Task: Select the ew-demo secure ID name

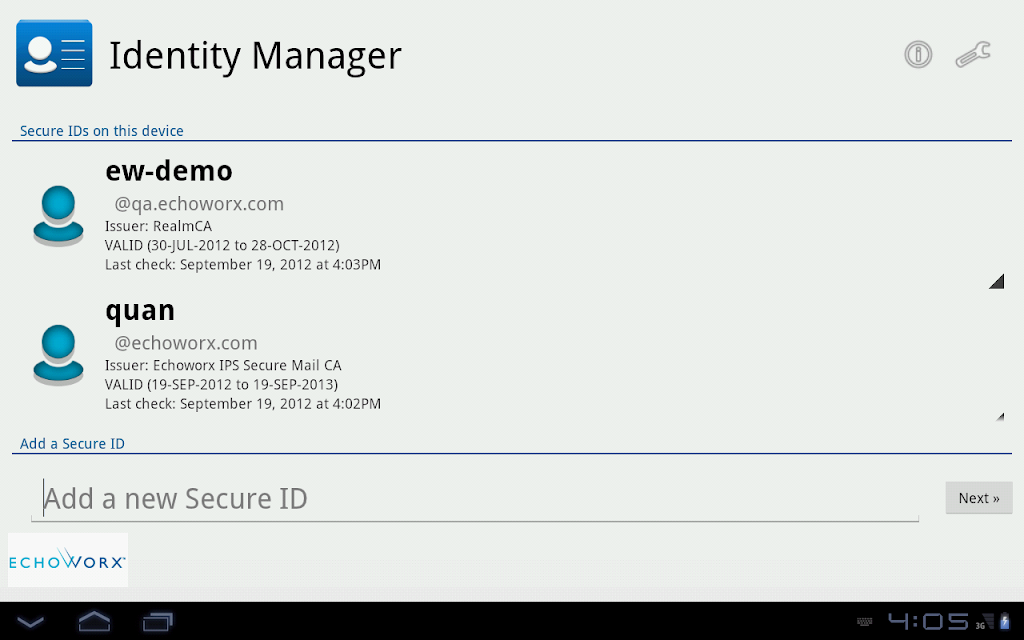Action: coord(169,171)
